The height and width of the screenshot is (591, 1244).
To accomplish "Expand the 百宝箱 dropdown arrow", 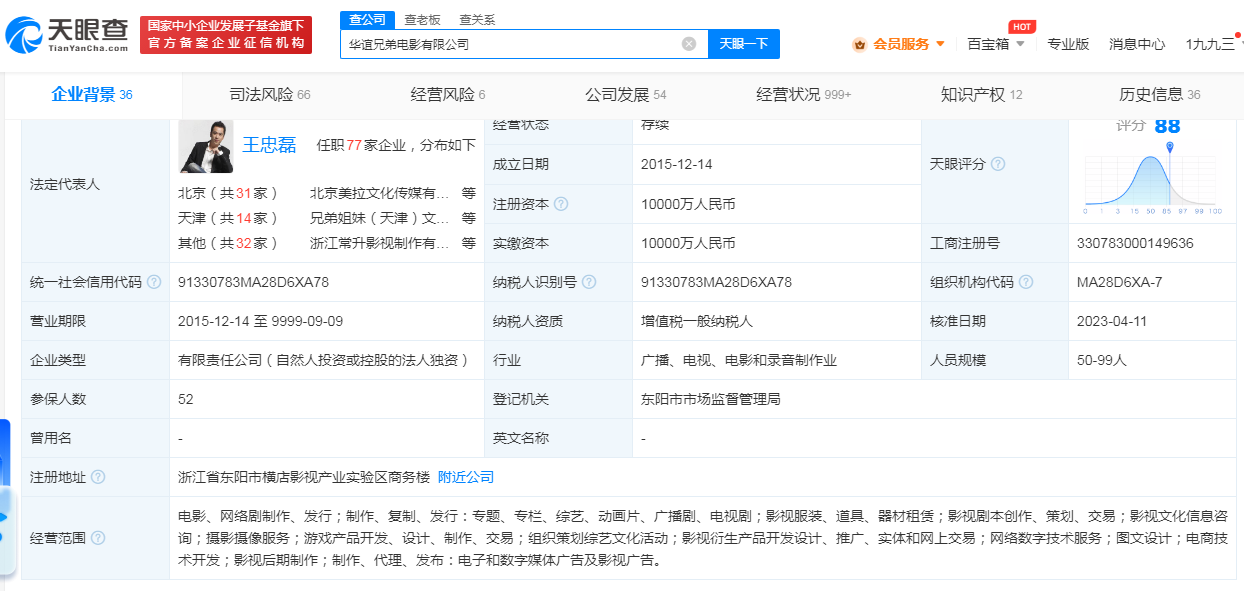I will point(1020,44).
